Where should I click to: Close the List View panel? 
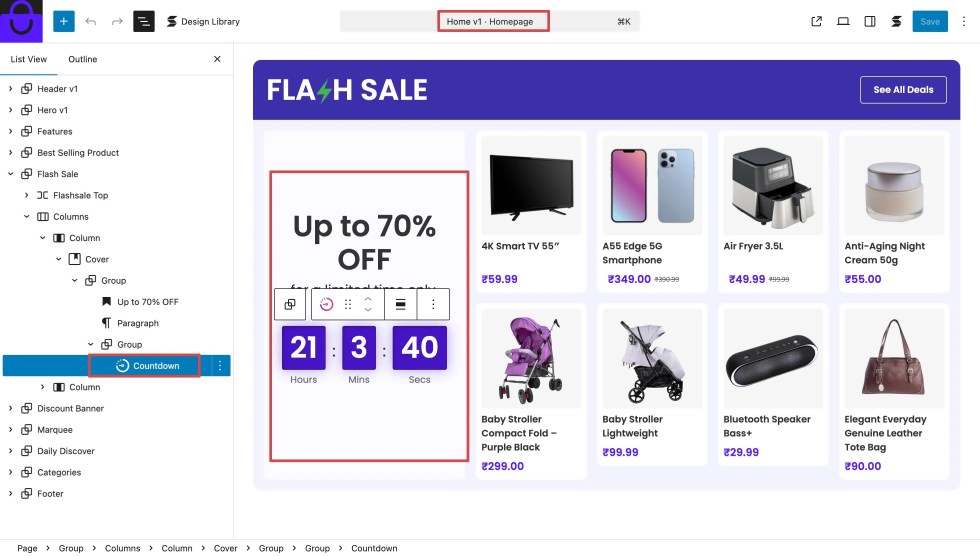pyautogui.click(x=217, y=59)
